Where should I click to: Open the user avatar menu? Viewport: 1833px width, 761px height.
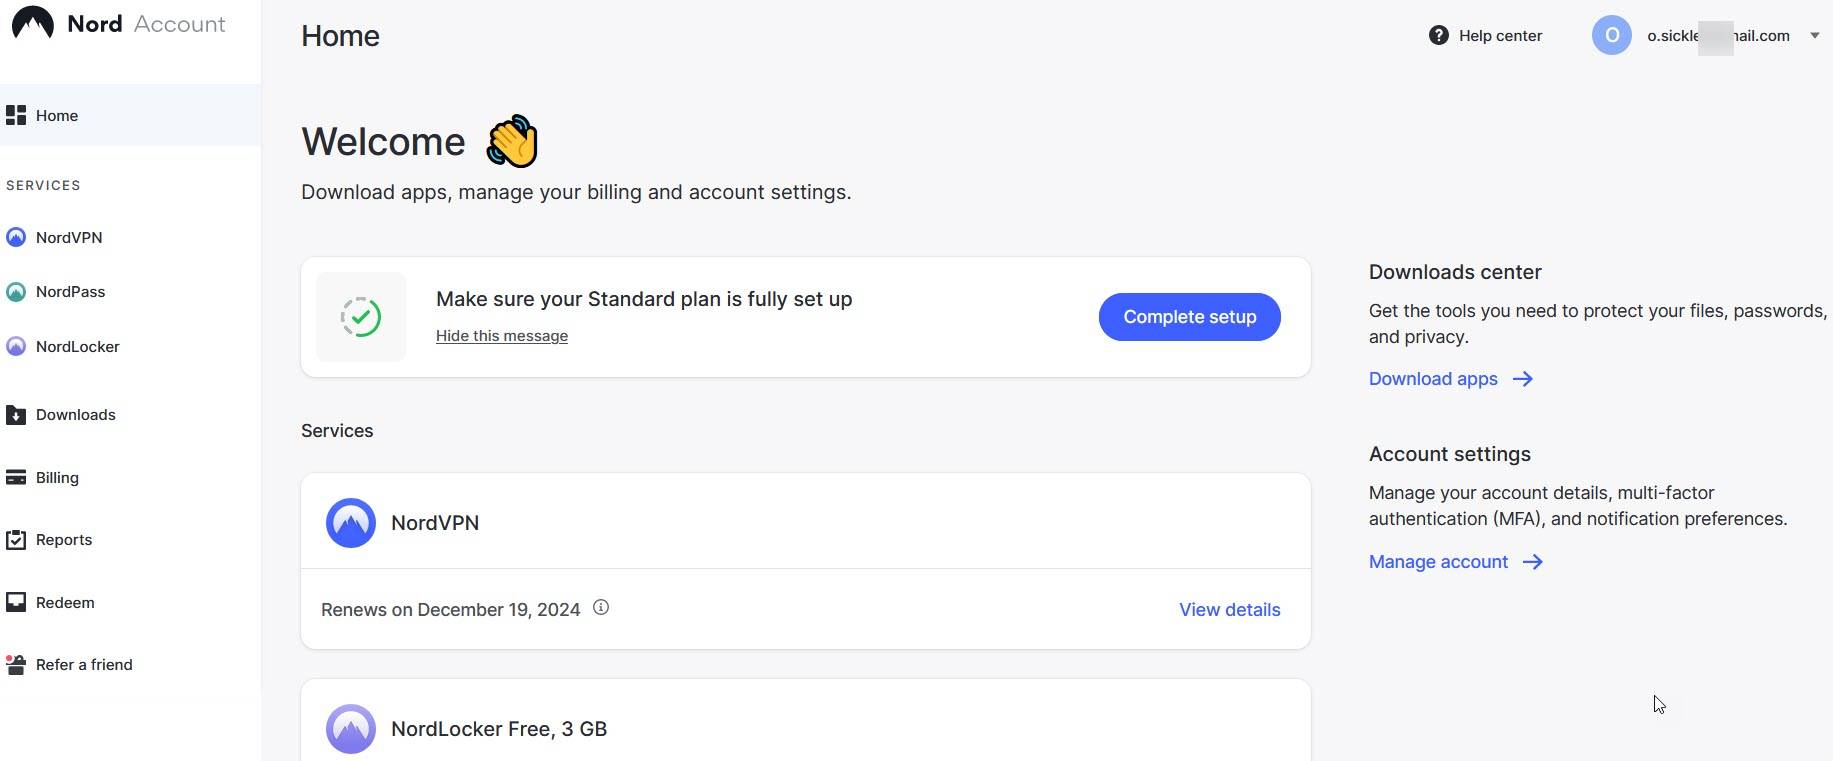point(1611,36)
